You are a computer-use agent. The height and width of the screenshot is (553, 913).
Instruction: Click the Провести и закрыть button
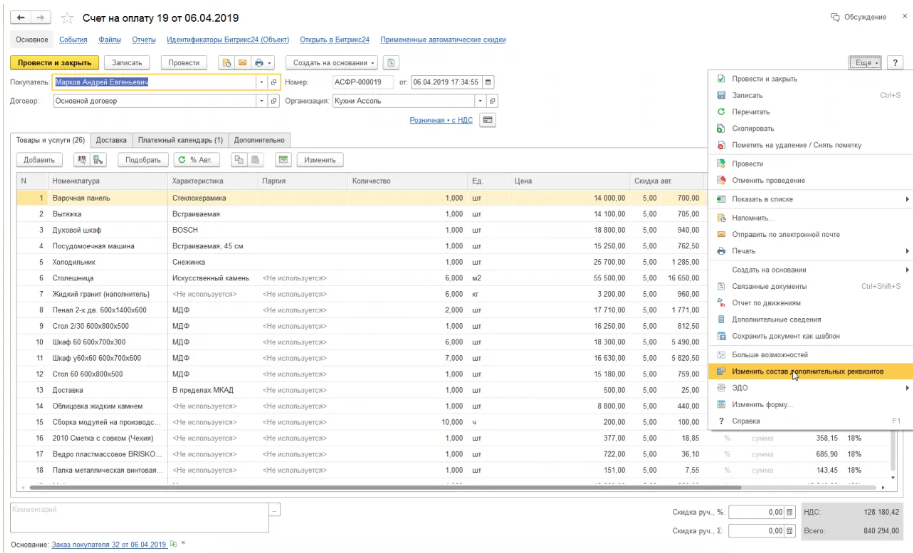pyautogui.click(x=55, y=63)
